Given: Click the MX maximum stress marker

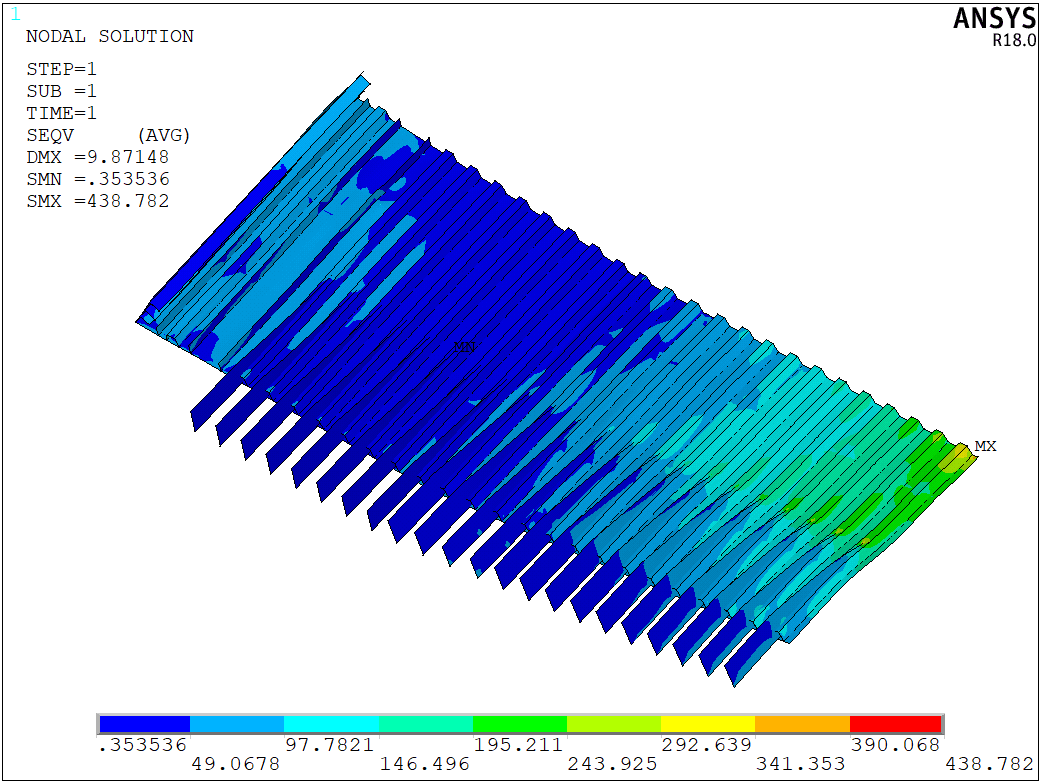Looking at the screenshot, I should coord(985,446).
